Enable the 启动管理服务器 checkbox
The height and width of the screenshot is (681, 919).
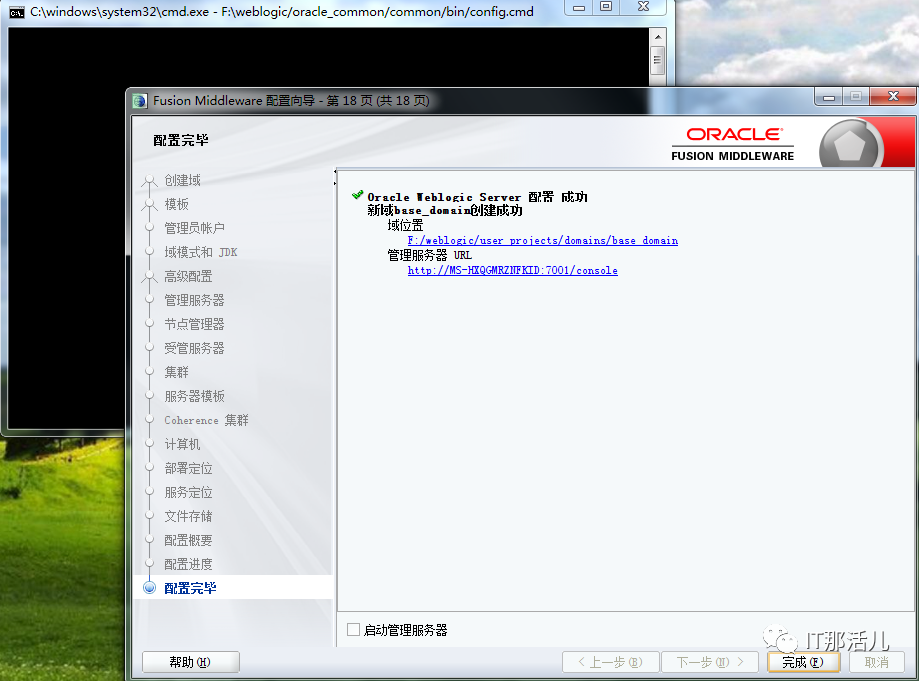tap(353, 630)
